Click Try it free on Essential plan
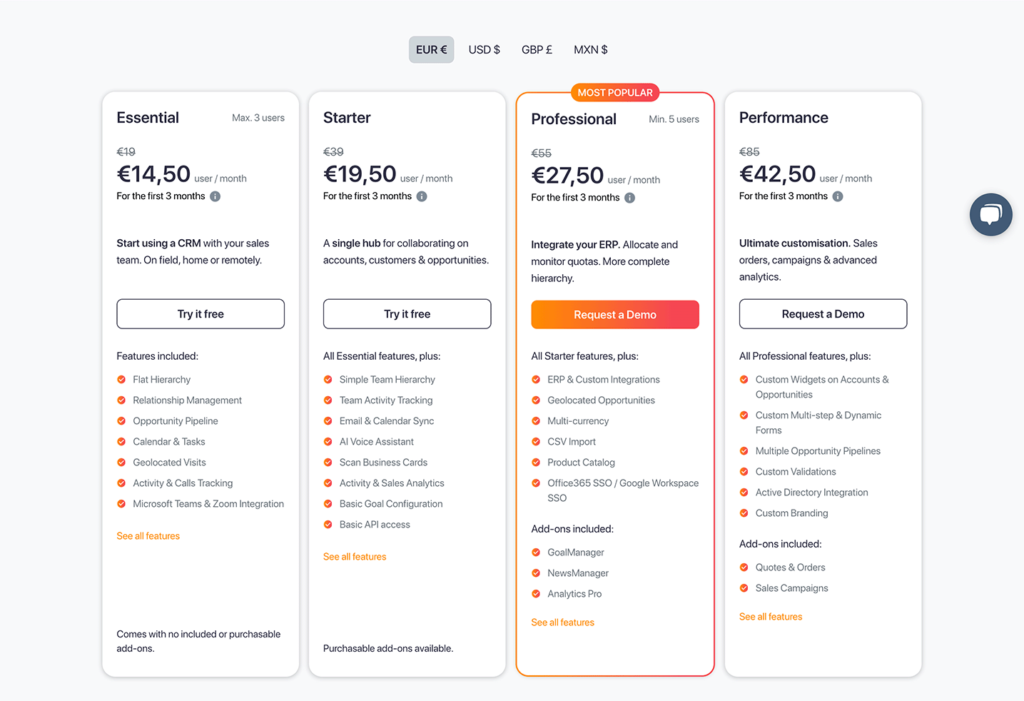This screenshot has height=701, width=1024. [x=200, y=314]
